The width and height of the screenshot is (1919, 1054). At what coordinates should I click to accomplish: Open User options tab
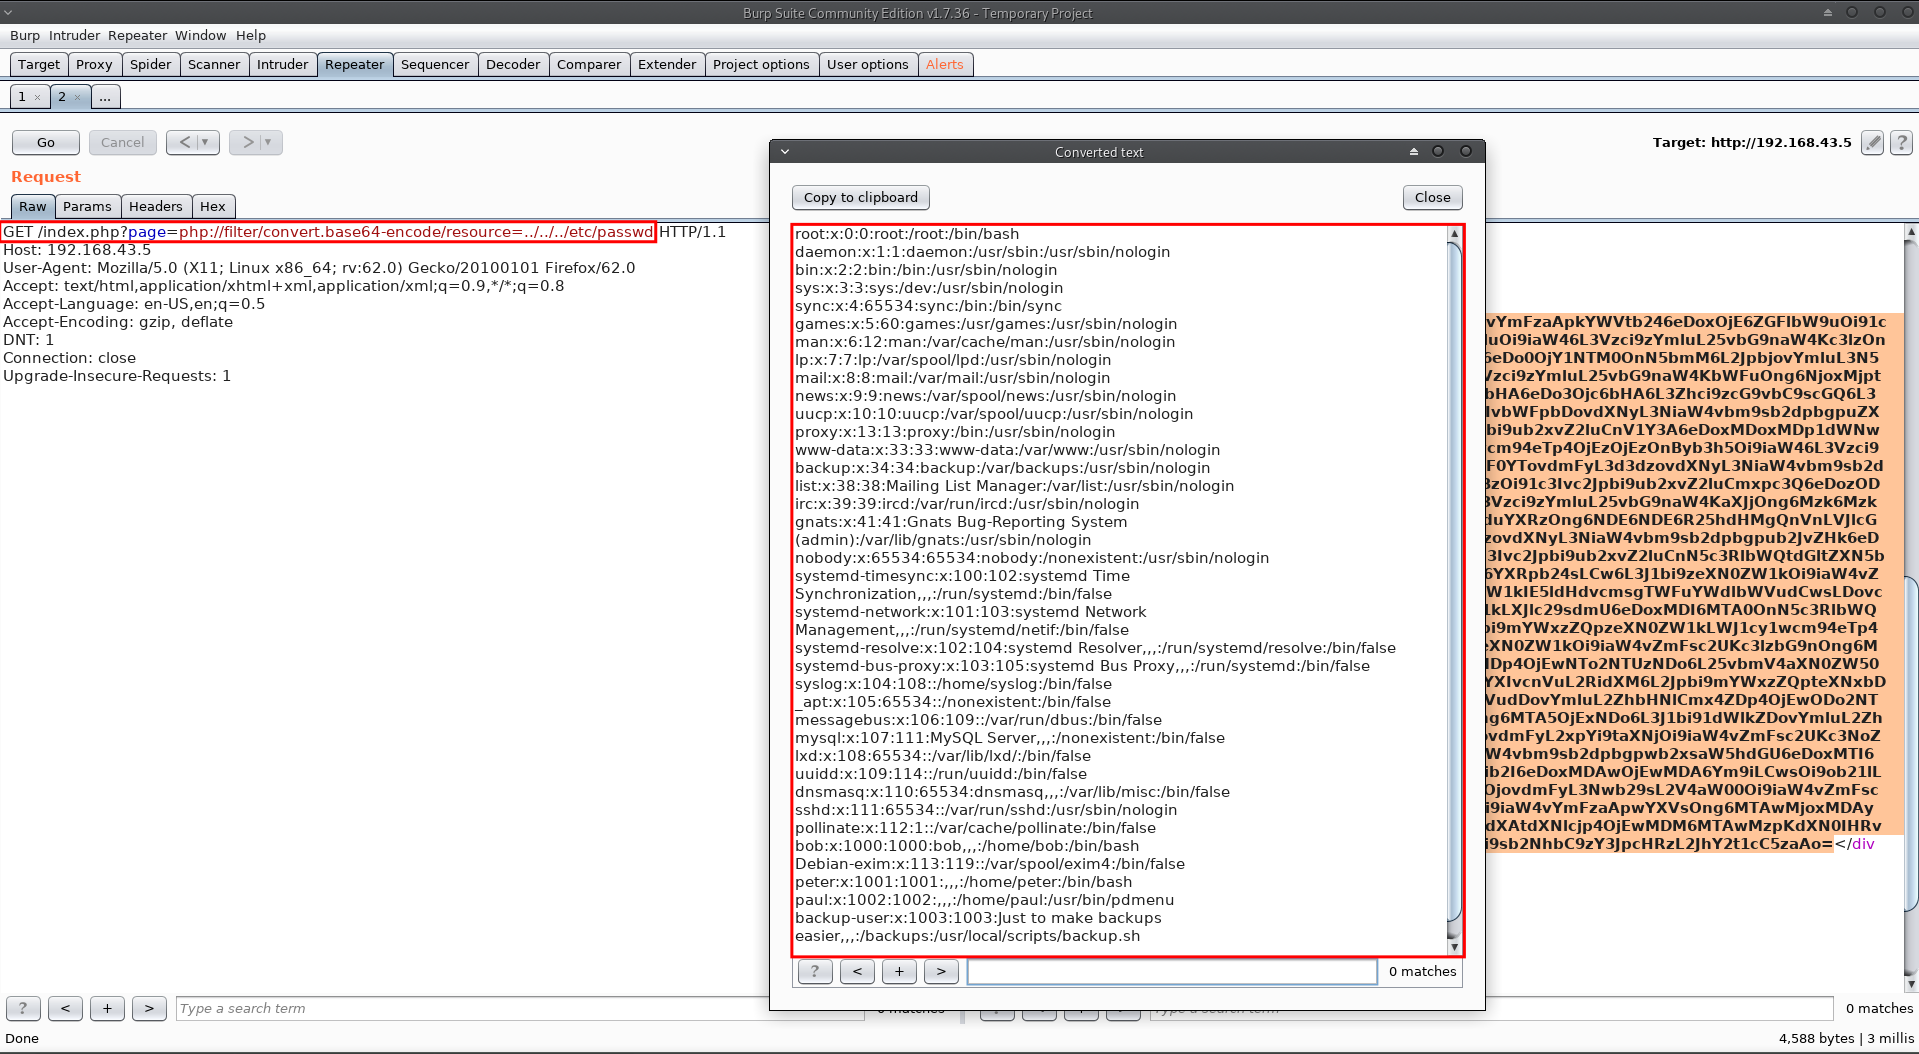click(868, 64)
